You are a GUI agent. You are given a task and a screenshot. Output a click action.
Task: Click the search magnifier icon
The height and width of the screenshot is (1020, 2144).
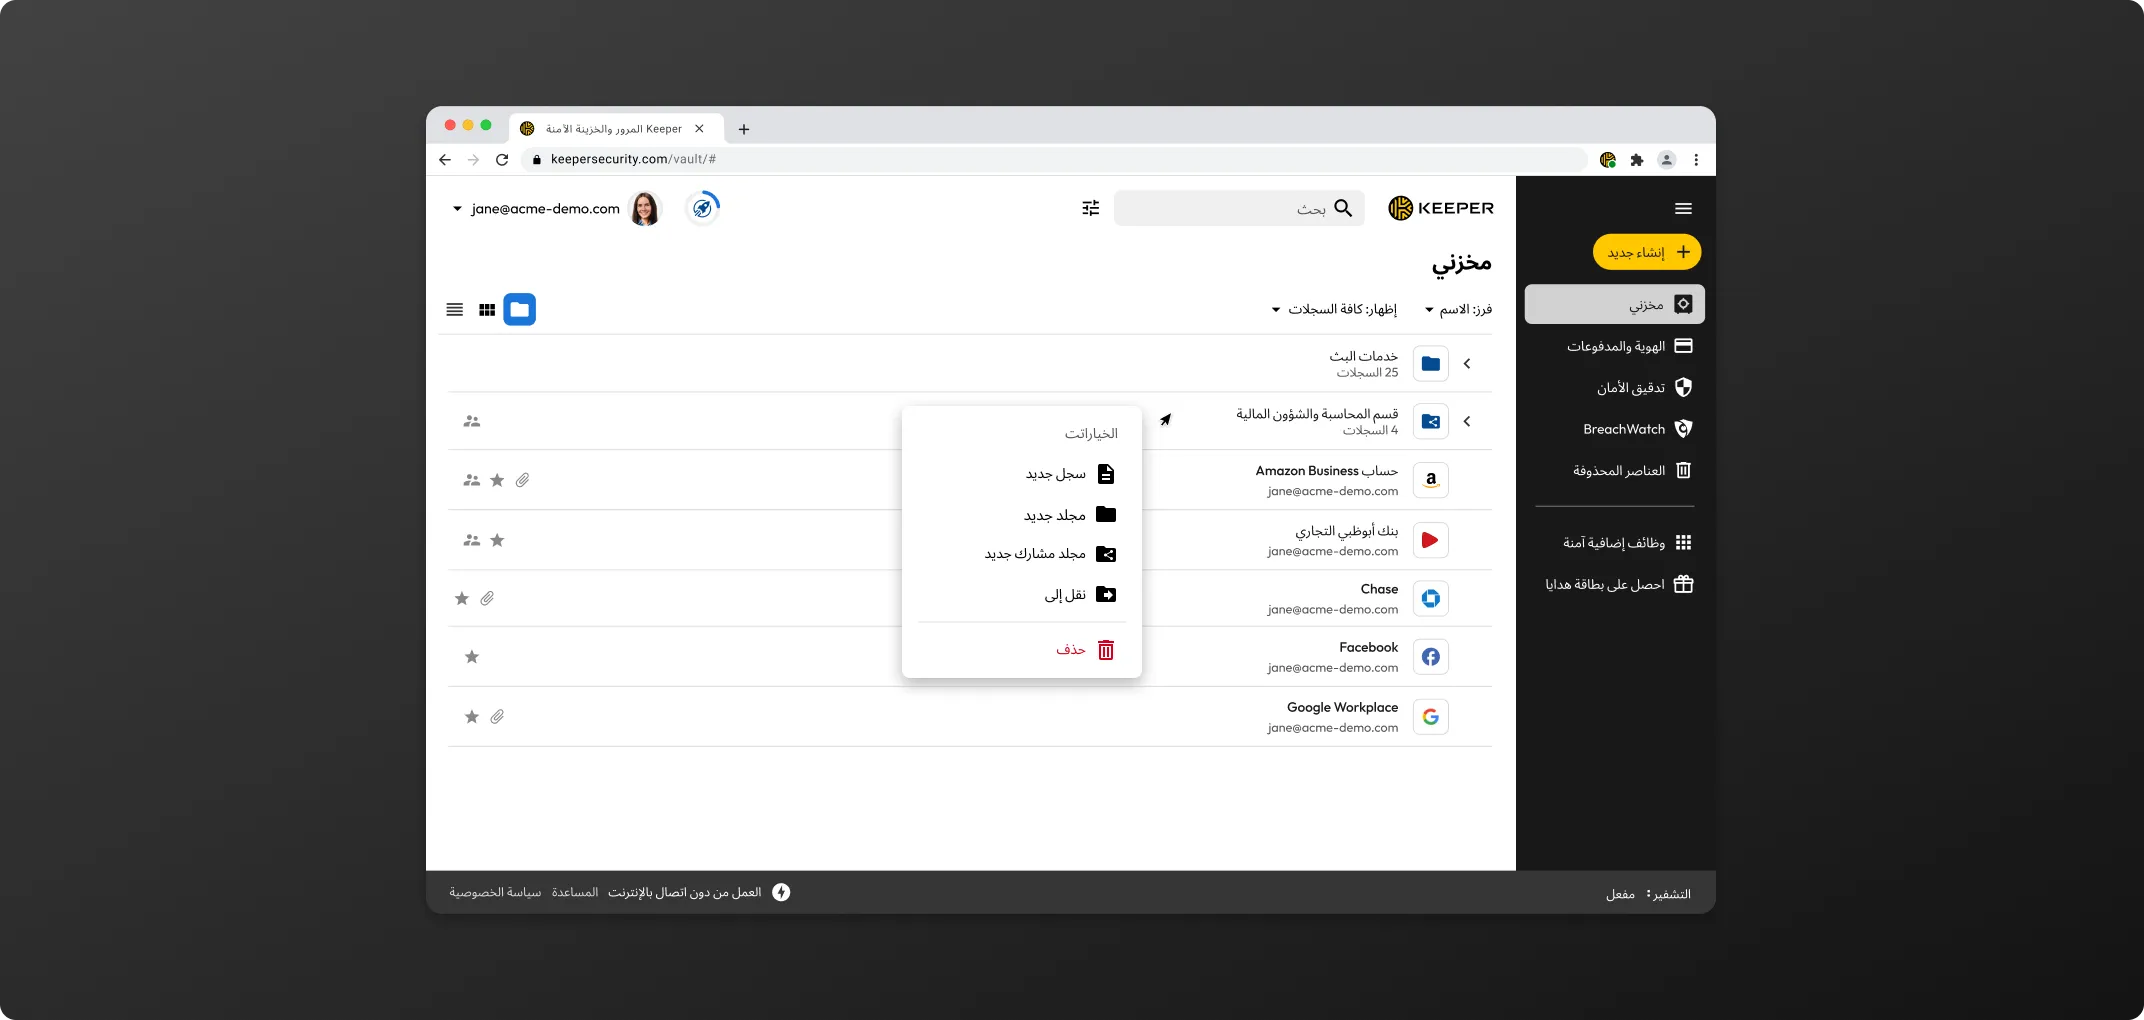click(1343, 208)
